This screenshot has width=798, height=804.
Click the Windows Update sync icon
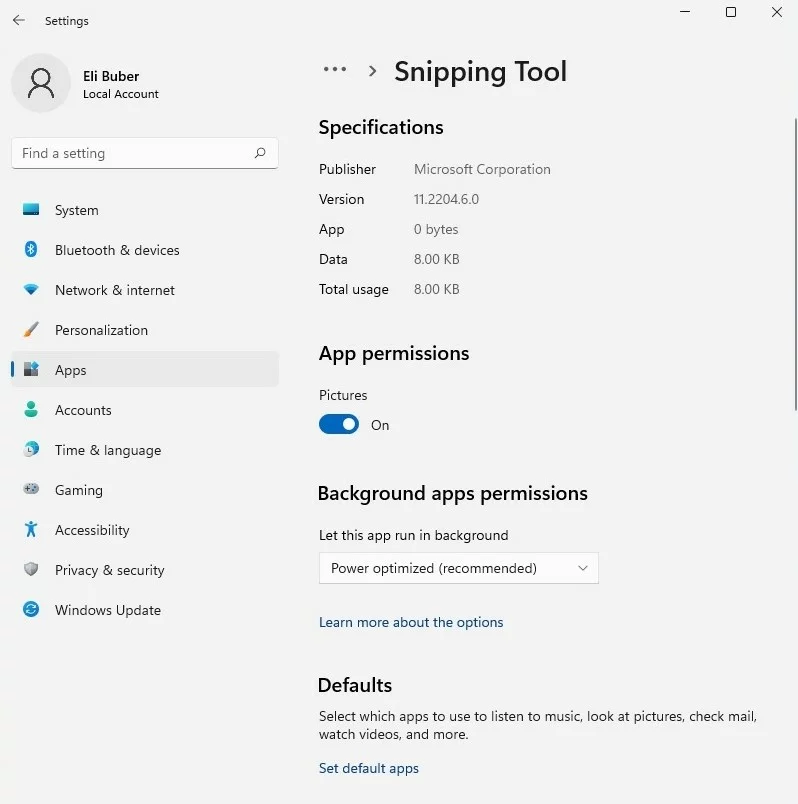(31, 609)
